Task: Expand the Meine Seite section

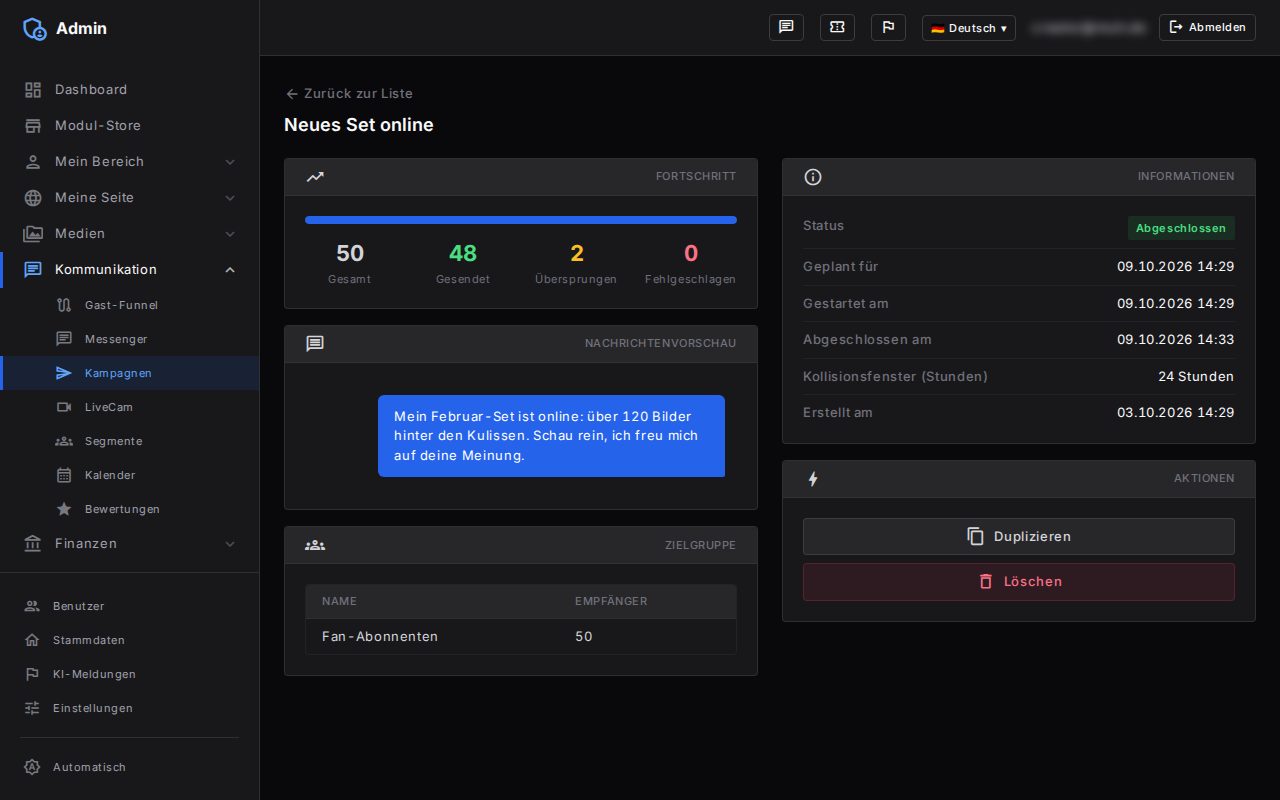Action: [130, 197]
